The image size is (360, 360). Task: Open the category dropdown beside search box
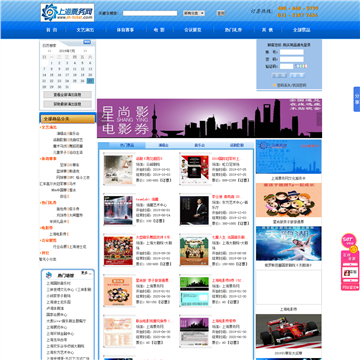pos(194,13)
